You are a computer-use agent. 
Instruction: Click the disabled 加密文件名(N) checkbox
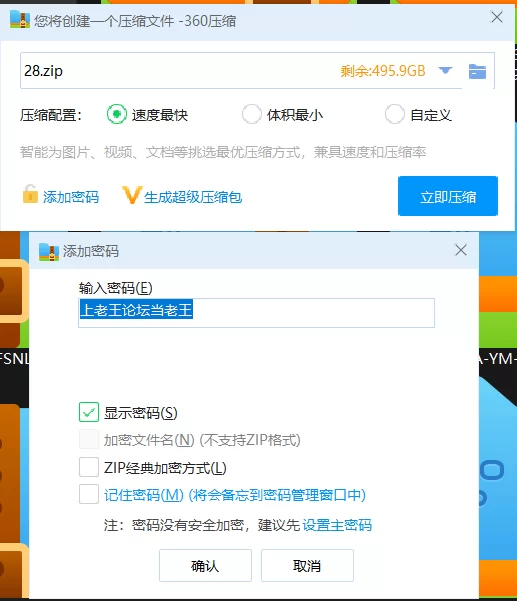point(89,439)
